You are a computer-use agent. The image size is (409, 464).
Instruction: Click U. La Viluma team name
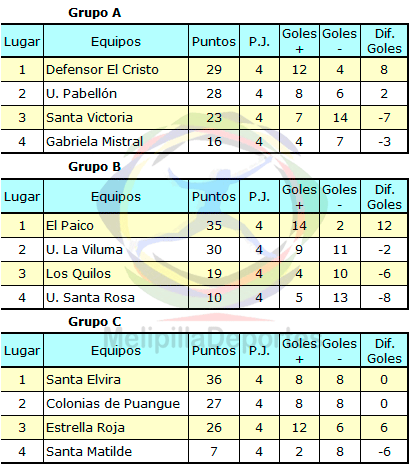(x=84, y=250)
